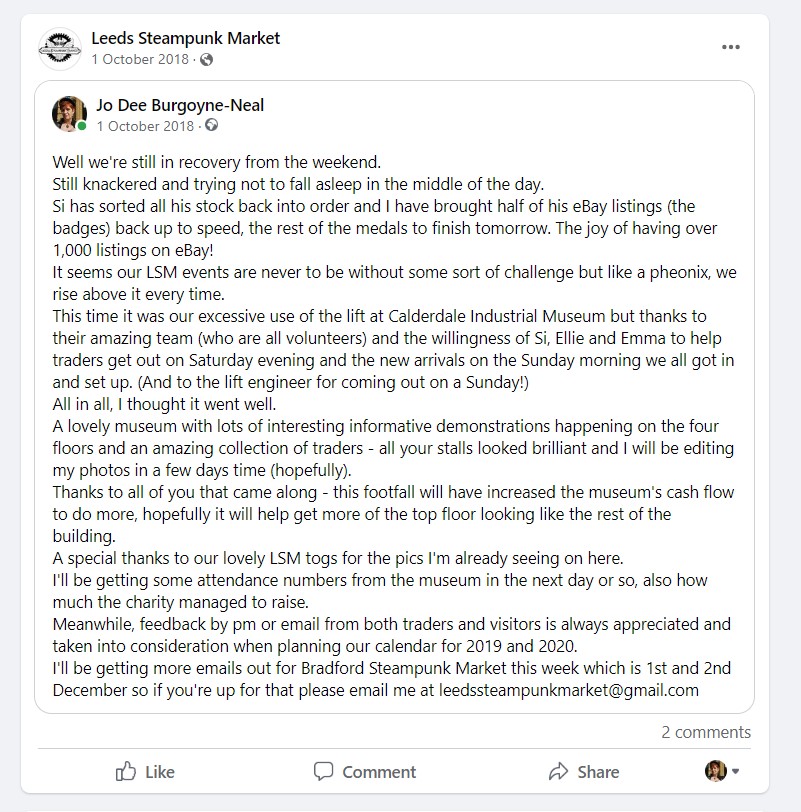Open Leeds Steampunk Market page name link

point(185,38)
